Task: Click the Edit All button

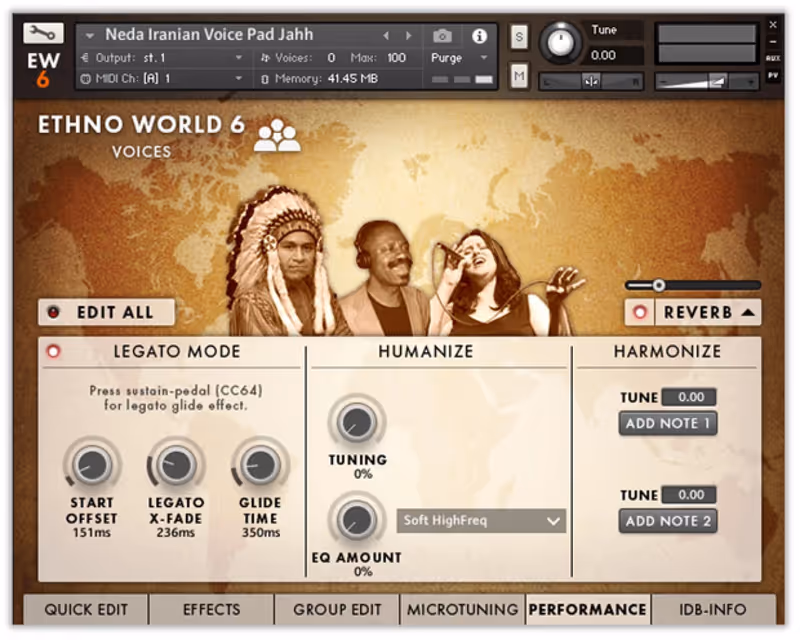Action: [x=106, y=311]
